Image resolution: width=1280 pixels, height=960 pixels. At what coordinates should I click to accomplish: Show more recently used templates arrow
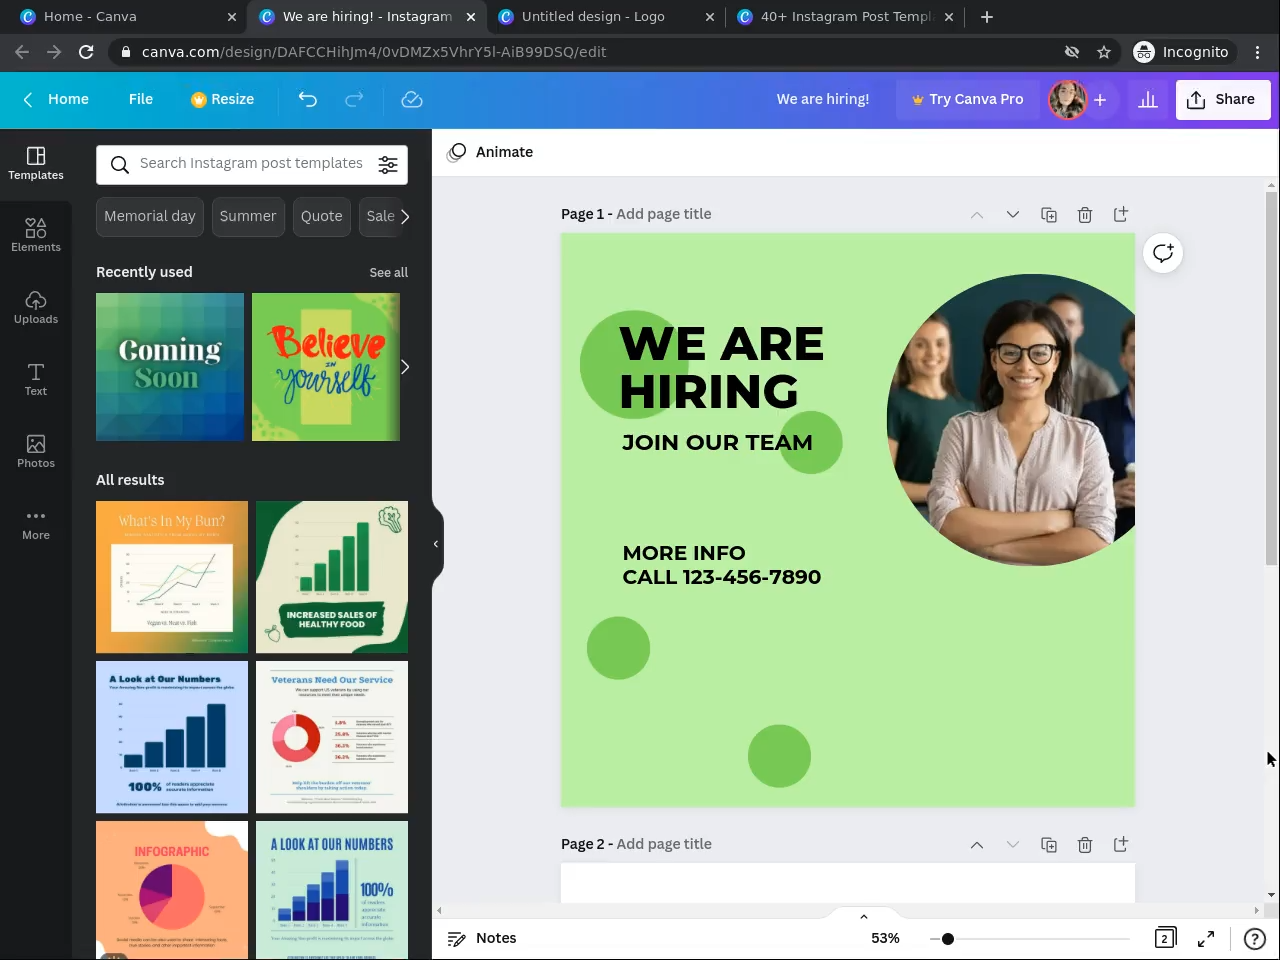click(x=405, y=367)
